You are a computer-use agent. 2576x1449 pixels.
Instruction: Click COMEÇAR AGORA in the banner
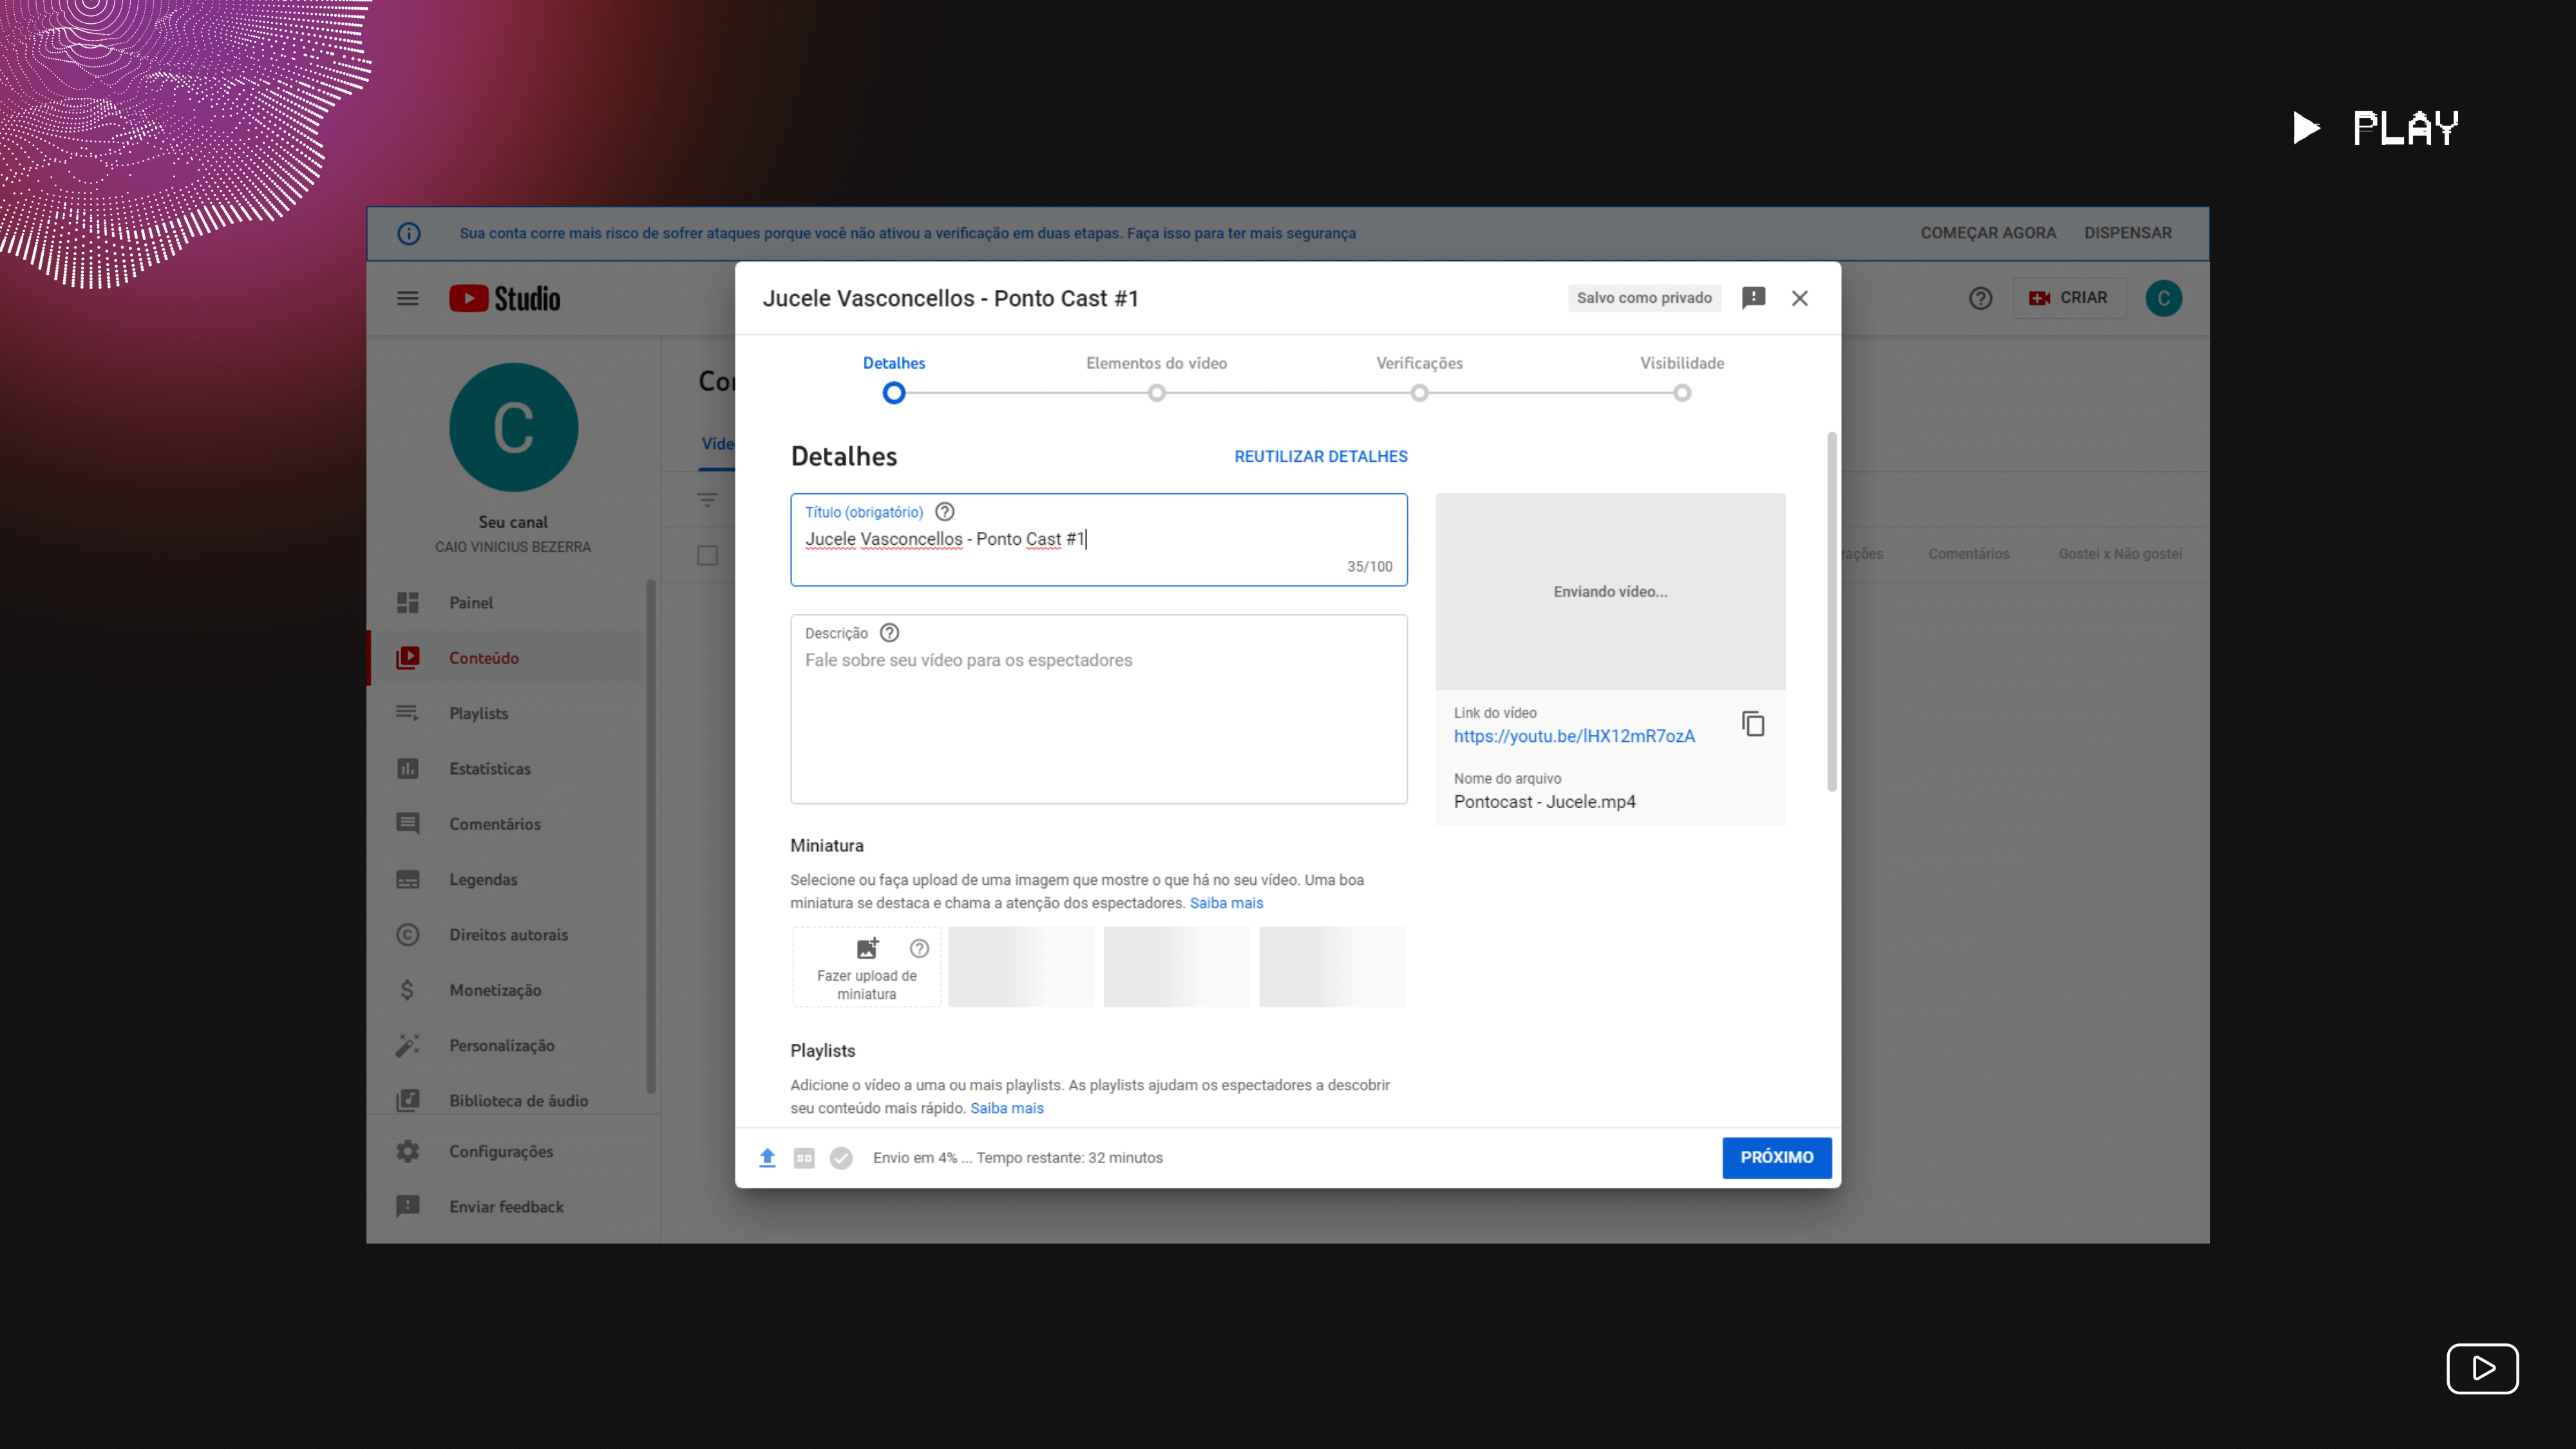[1988, 233]
